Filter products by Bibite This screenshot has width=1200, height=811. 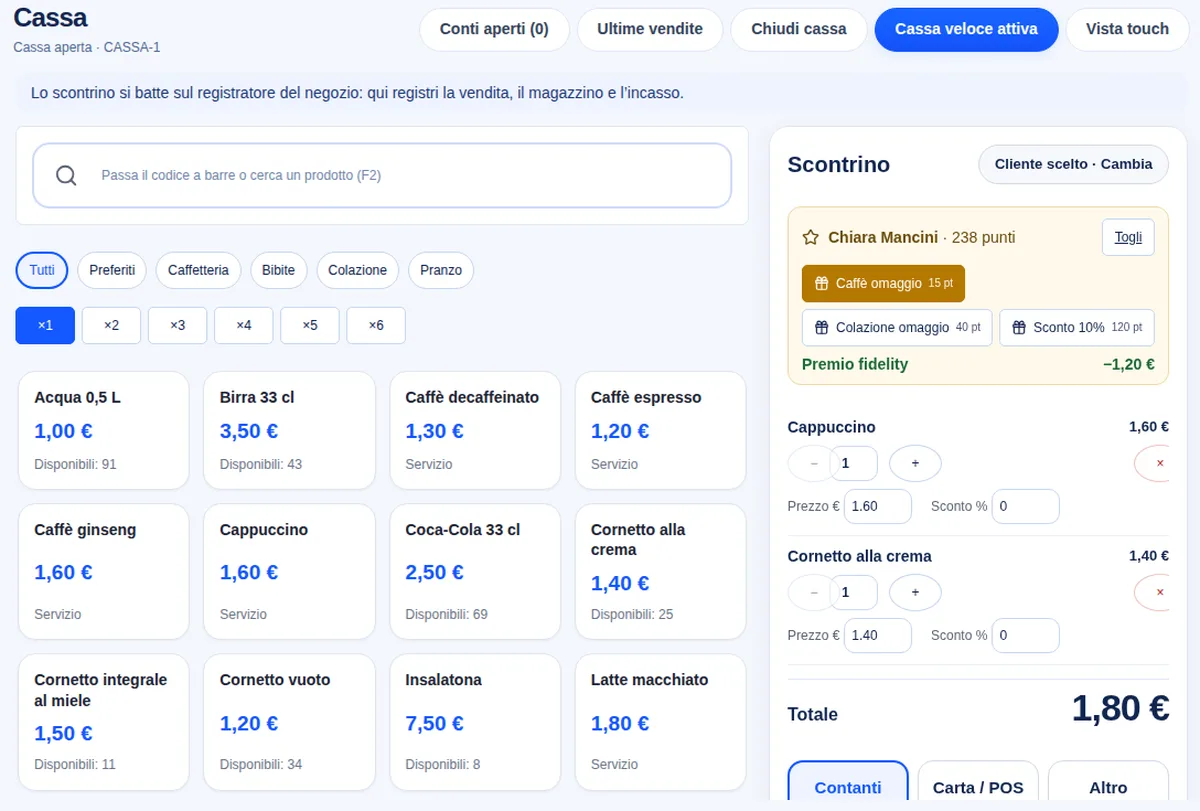pos(279,270)
